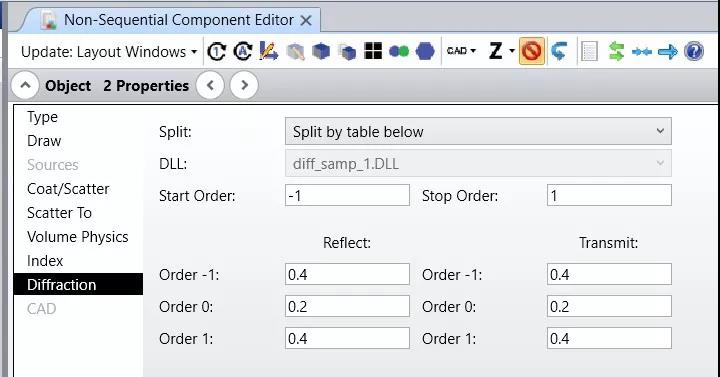This screenshot has width=720, height=377.
Task: Collapse the Object Properties panel
Action: (25, 85)
